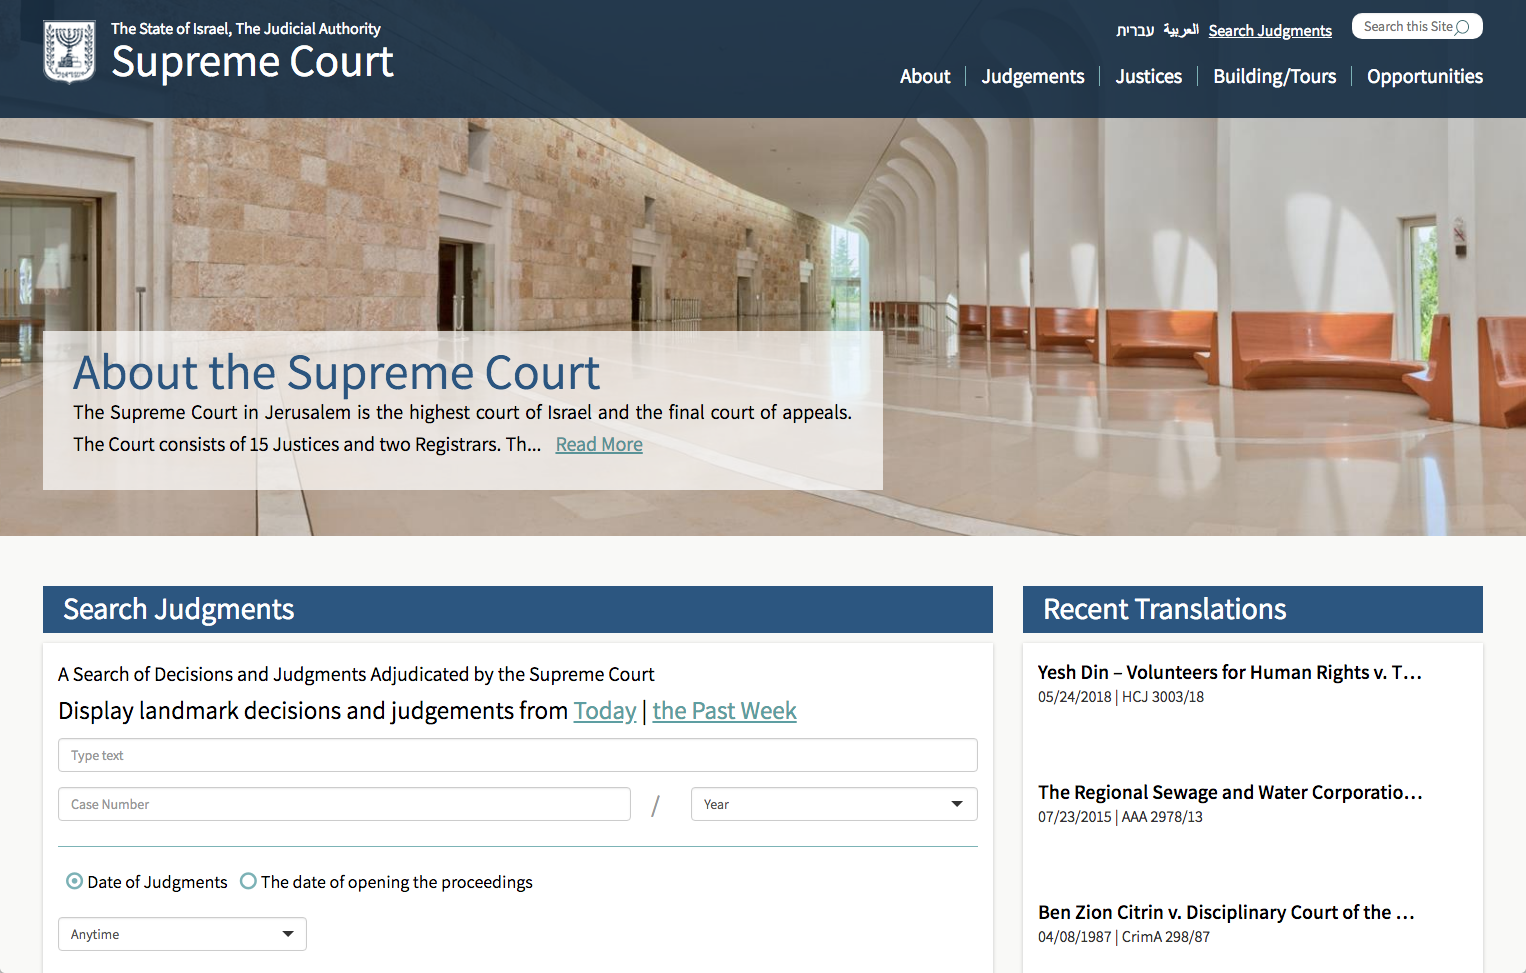The width and height of the screenshot is (1526, 973).
Task: Focus the Case Number field
Action: pyautogui.click(x=344, y=804)
